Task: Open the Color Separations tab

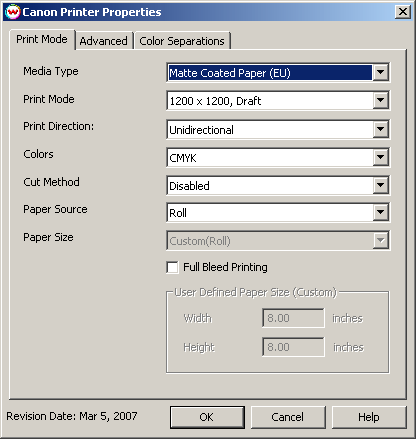Action: point(182,41)
